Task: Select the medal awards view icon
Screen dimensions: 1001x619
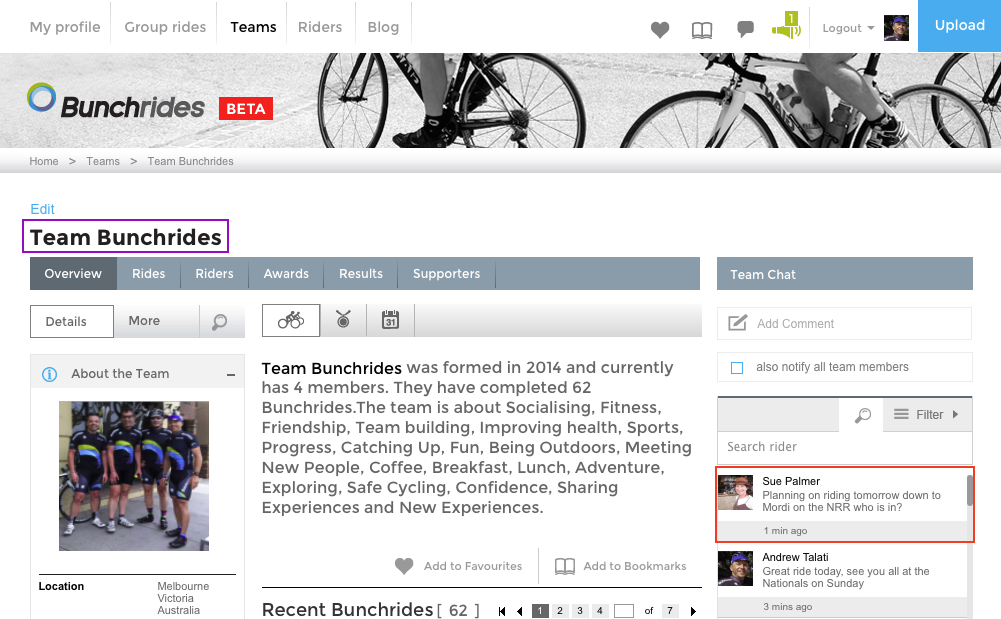Action: tap(344, 321)
